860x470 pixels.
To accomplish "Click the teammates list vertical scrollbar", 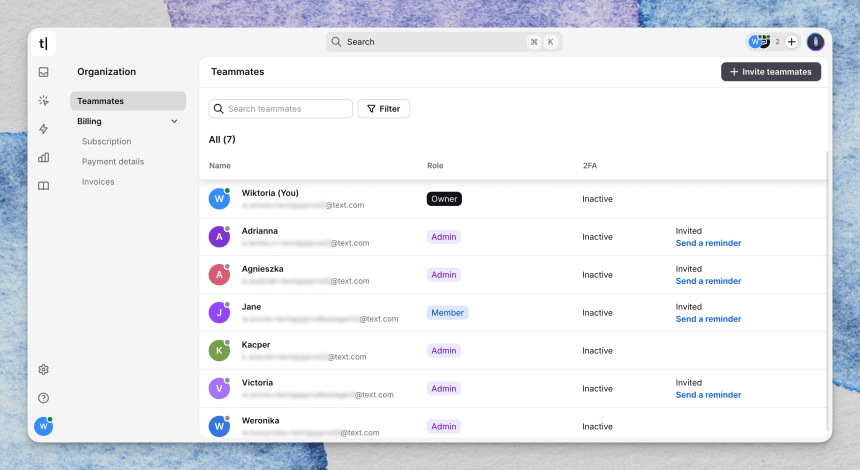I will click(x=827, y=291).
